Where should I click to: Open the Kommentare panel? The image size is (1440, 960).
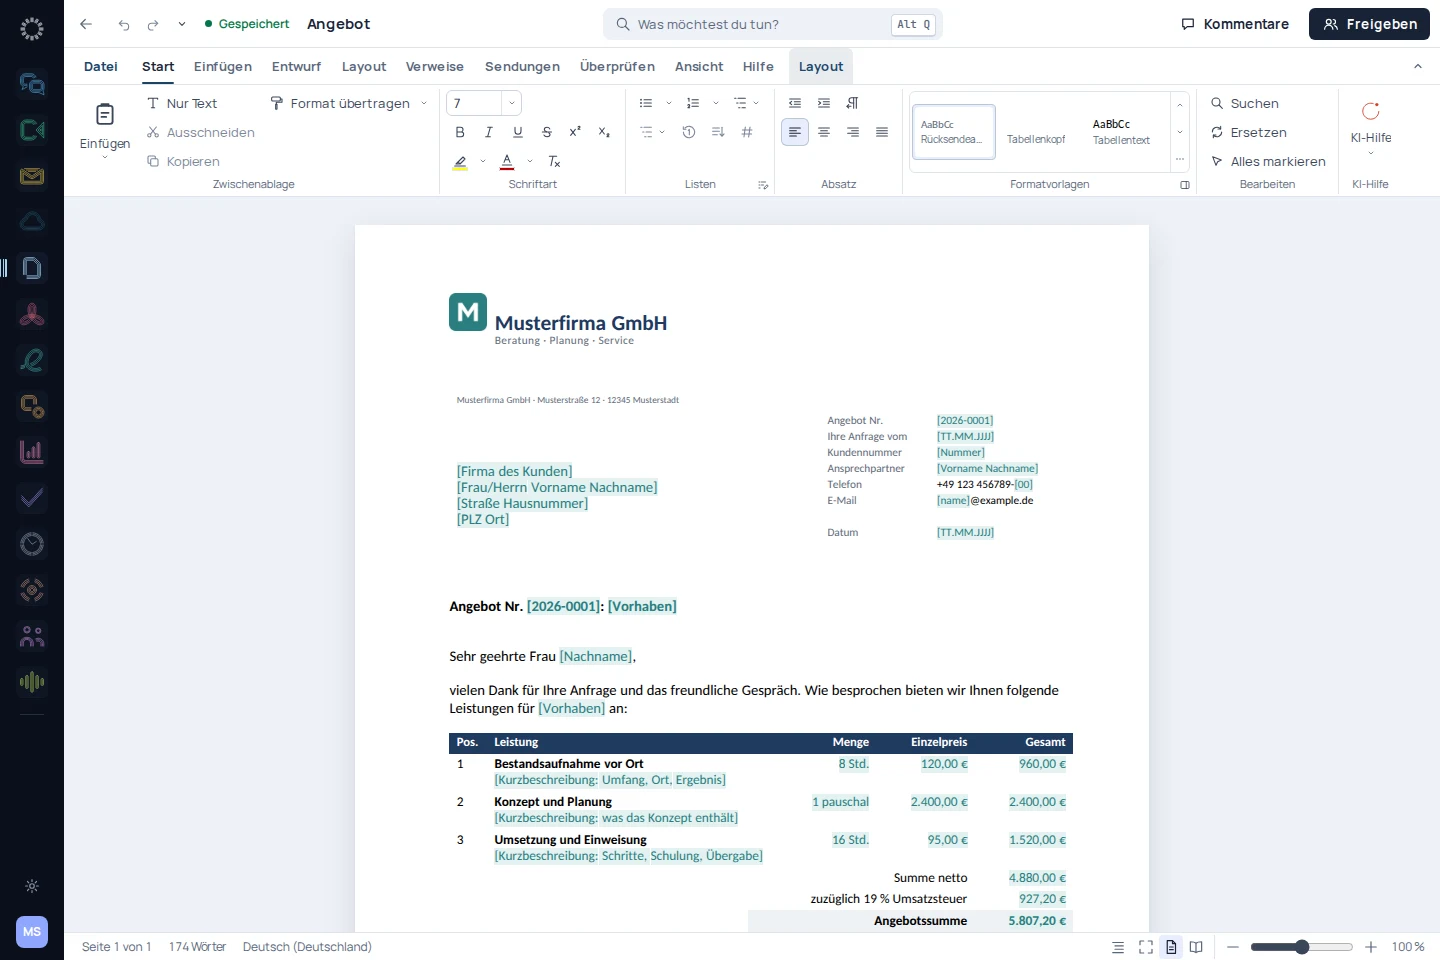pos(1235,24)
